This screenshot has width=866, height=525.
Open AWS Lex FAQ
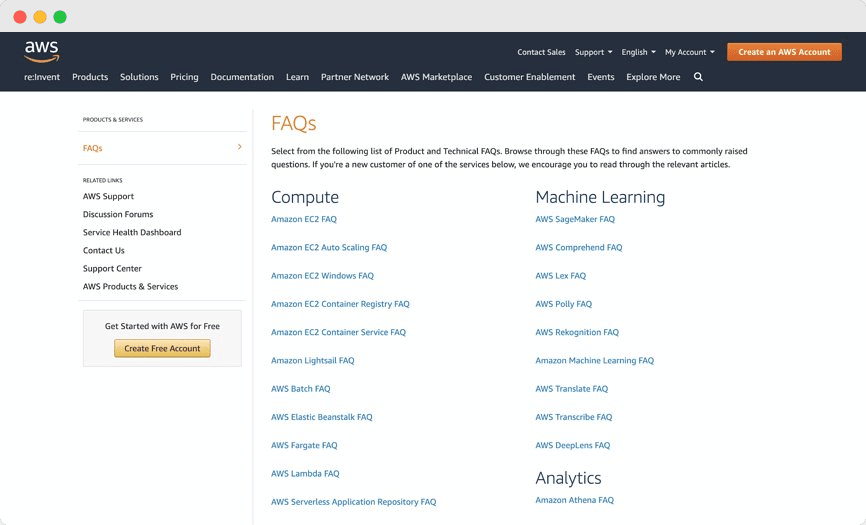pos(561,275)
